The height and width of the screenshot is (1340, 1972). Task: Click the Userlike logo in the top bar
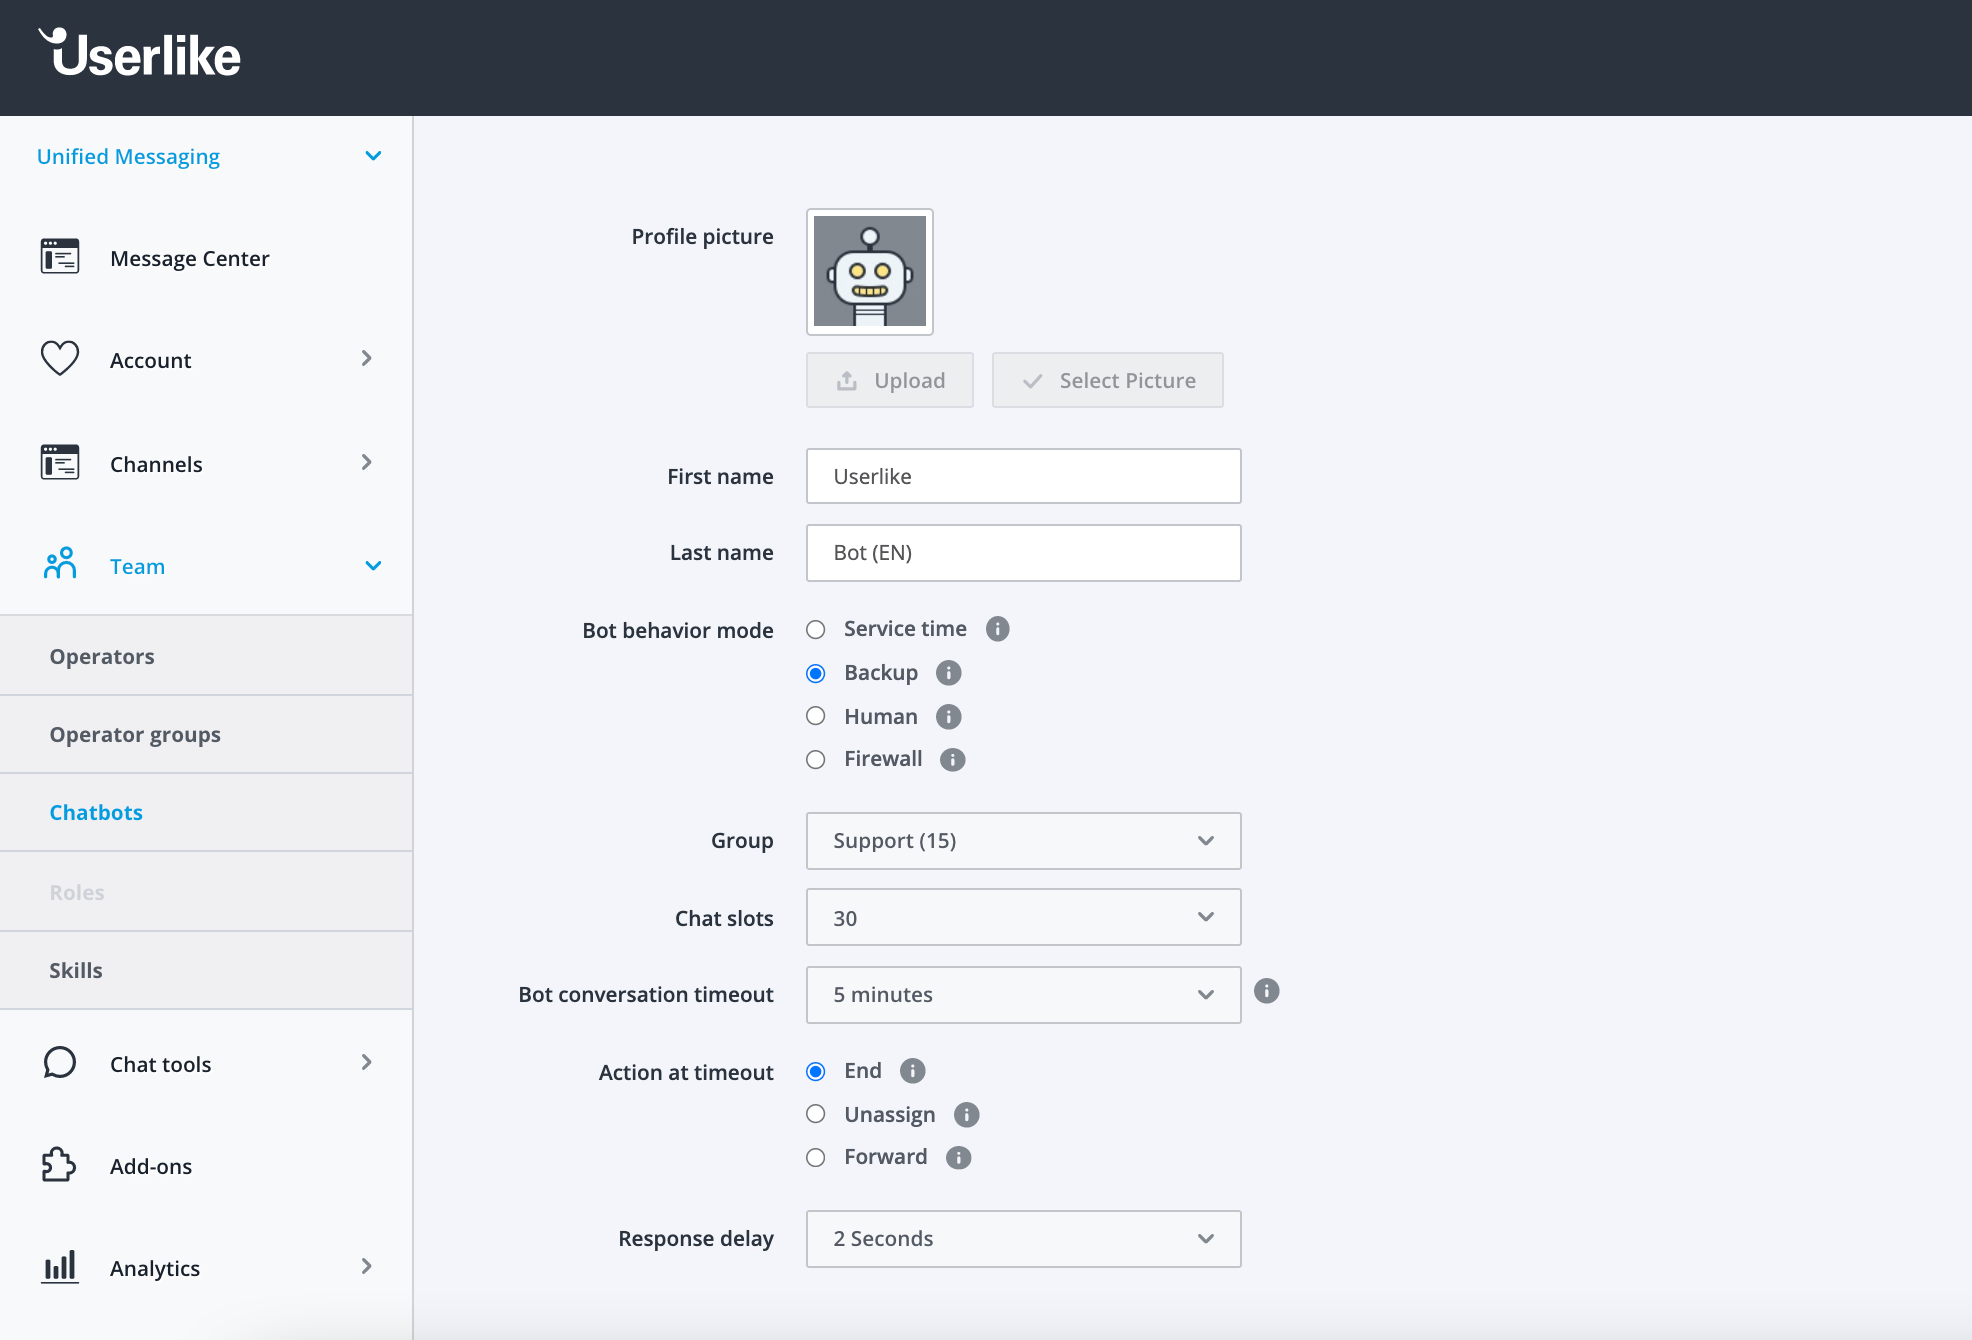coord(139,55)
